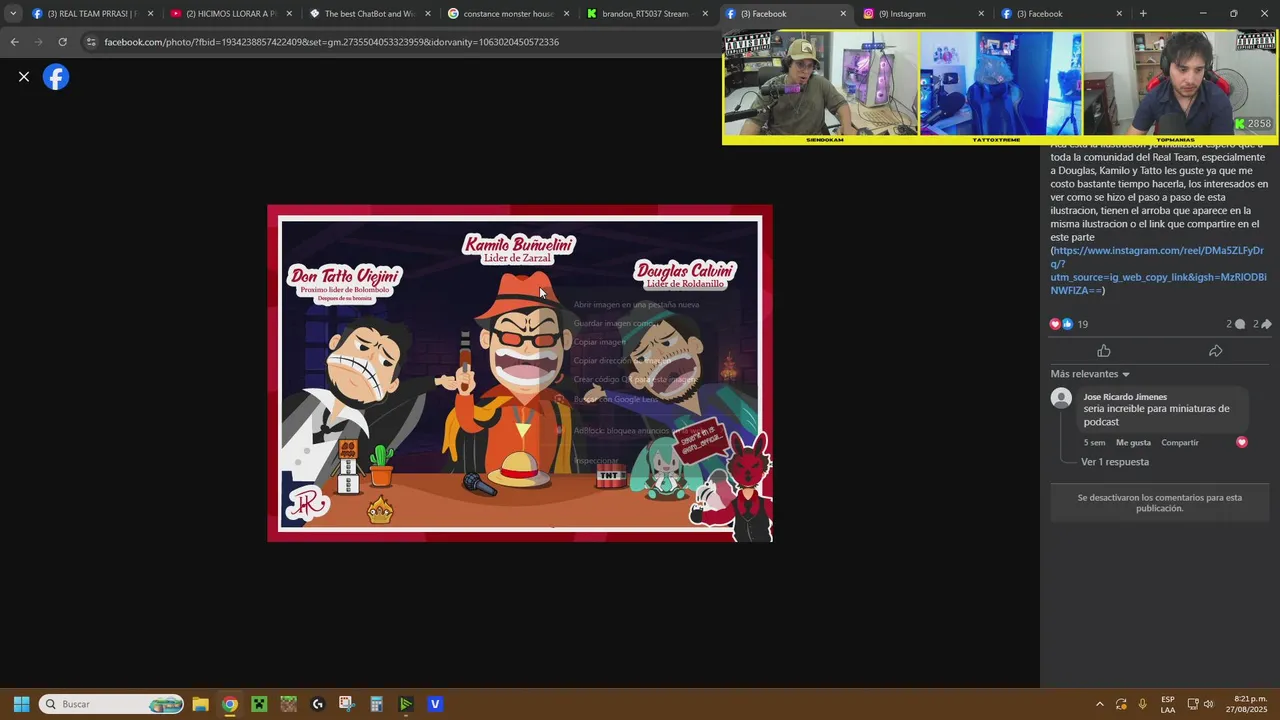Image resolution: width=1280 pixels, height=720 pixels.
Task: Click the 2 comments count
Action: 1235,324
